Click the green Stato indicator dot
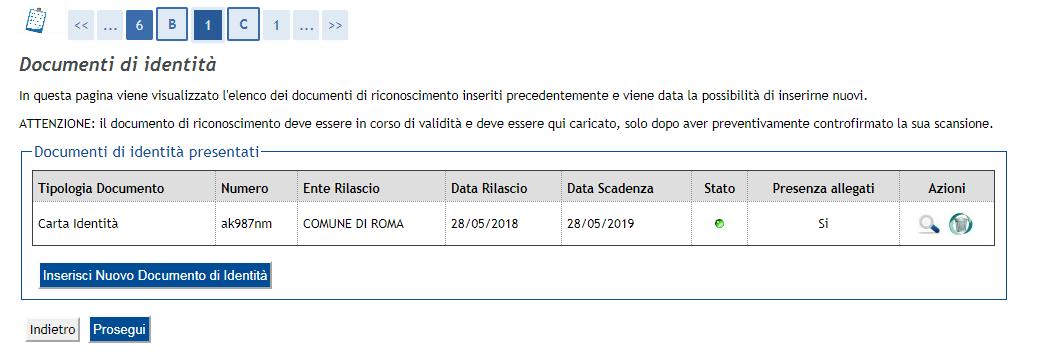The height and width of the screenshot is (362, 1039). click(x=719, y=224)
